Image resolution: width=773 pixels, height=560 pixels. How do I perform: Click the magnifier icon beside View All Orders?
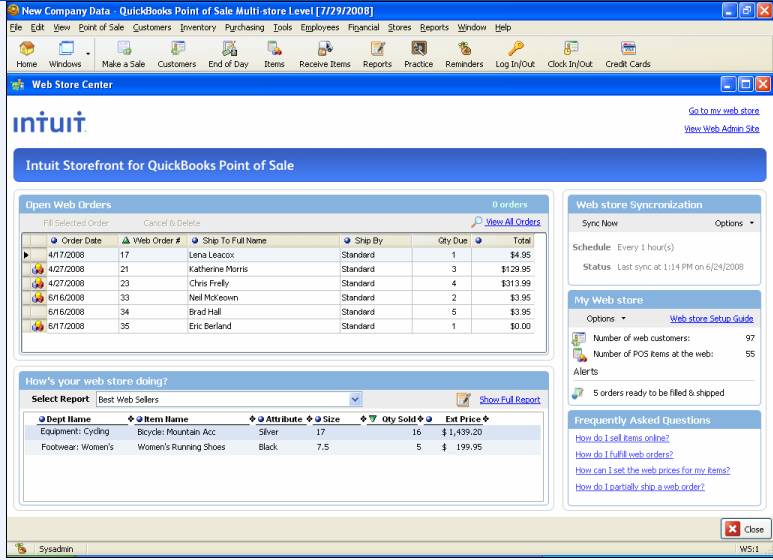[x=476, y=222]
